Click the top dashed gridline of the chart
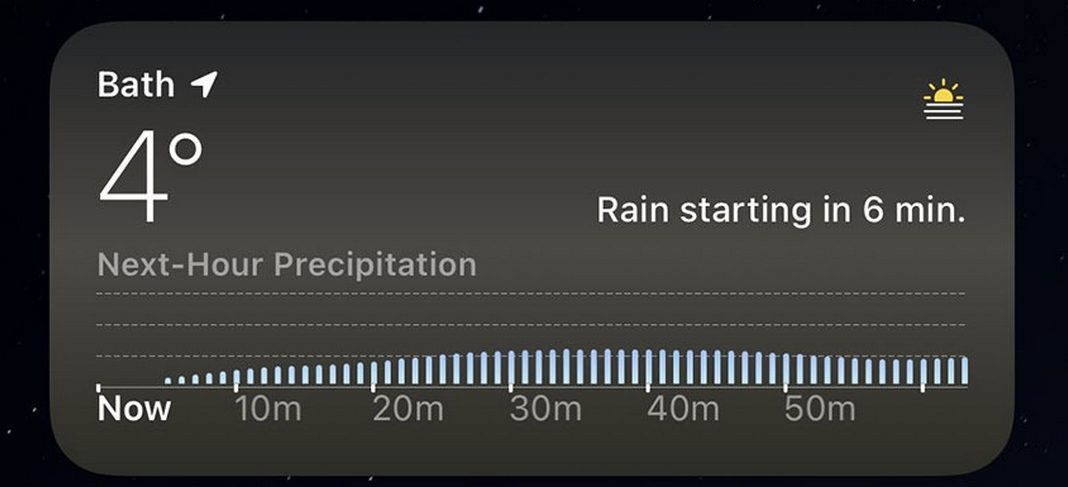Viewport: 1068px width, 487px height. pos(531,294)
